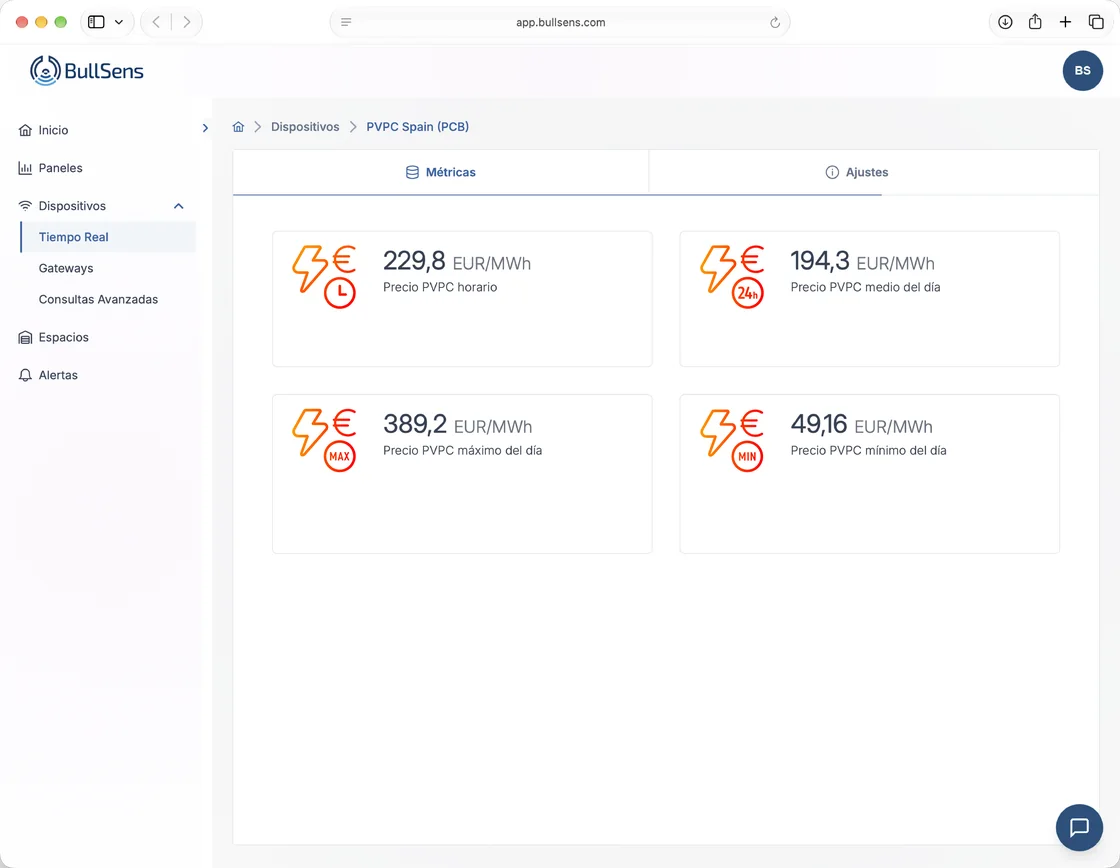Click the 194,3 EUR/MWh value
Image resolution: width=1120 pixels, height=868 pixels.
coord(863,261)
